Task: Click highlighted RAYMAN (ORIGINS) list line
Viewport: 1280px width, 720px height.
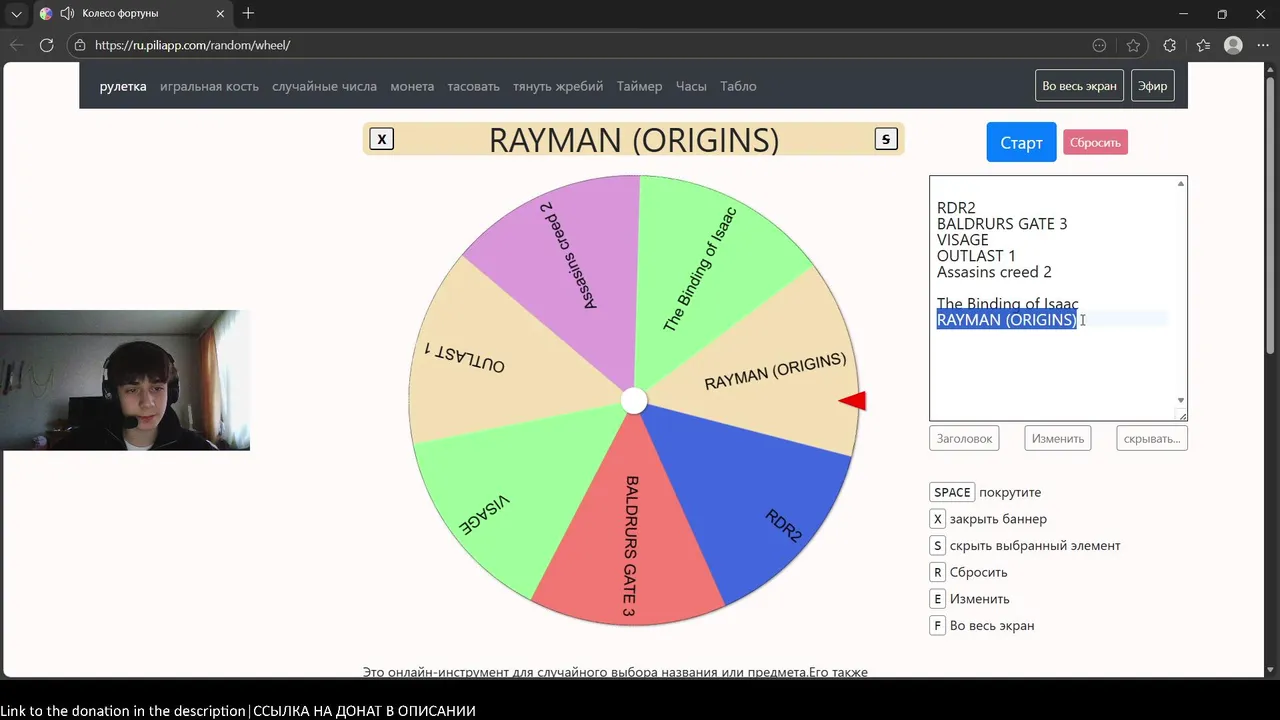Action: 1006,320
